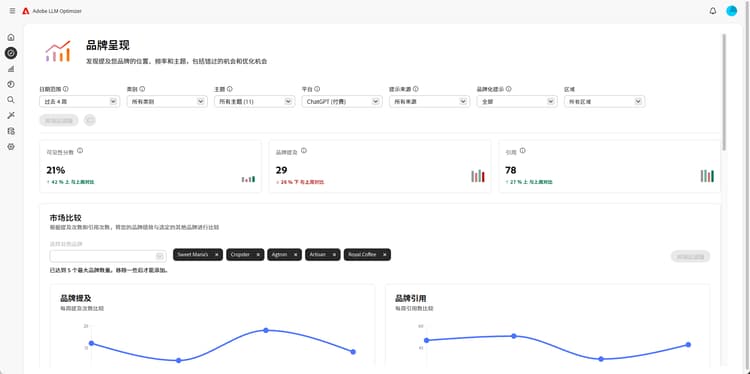Remove the Royal Coffee brand tag
Viewport: 750px width, 374px height.
point(385,255)
